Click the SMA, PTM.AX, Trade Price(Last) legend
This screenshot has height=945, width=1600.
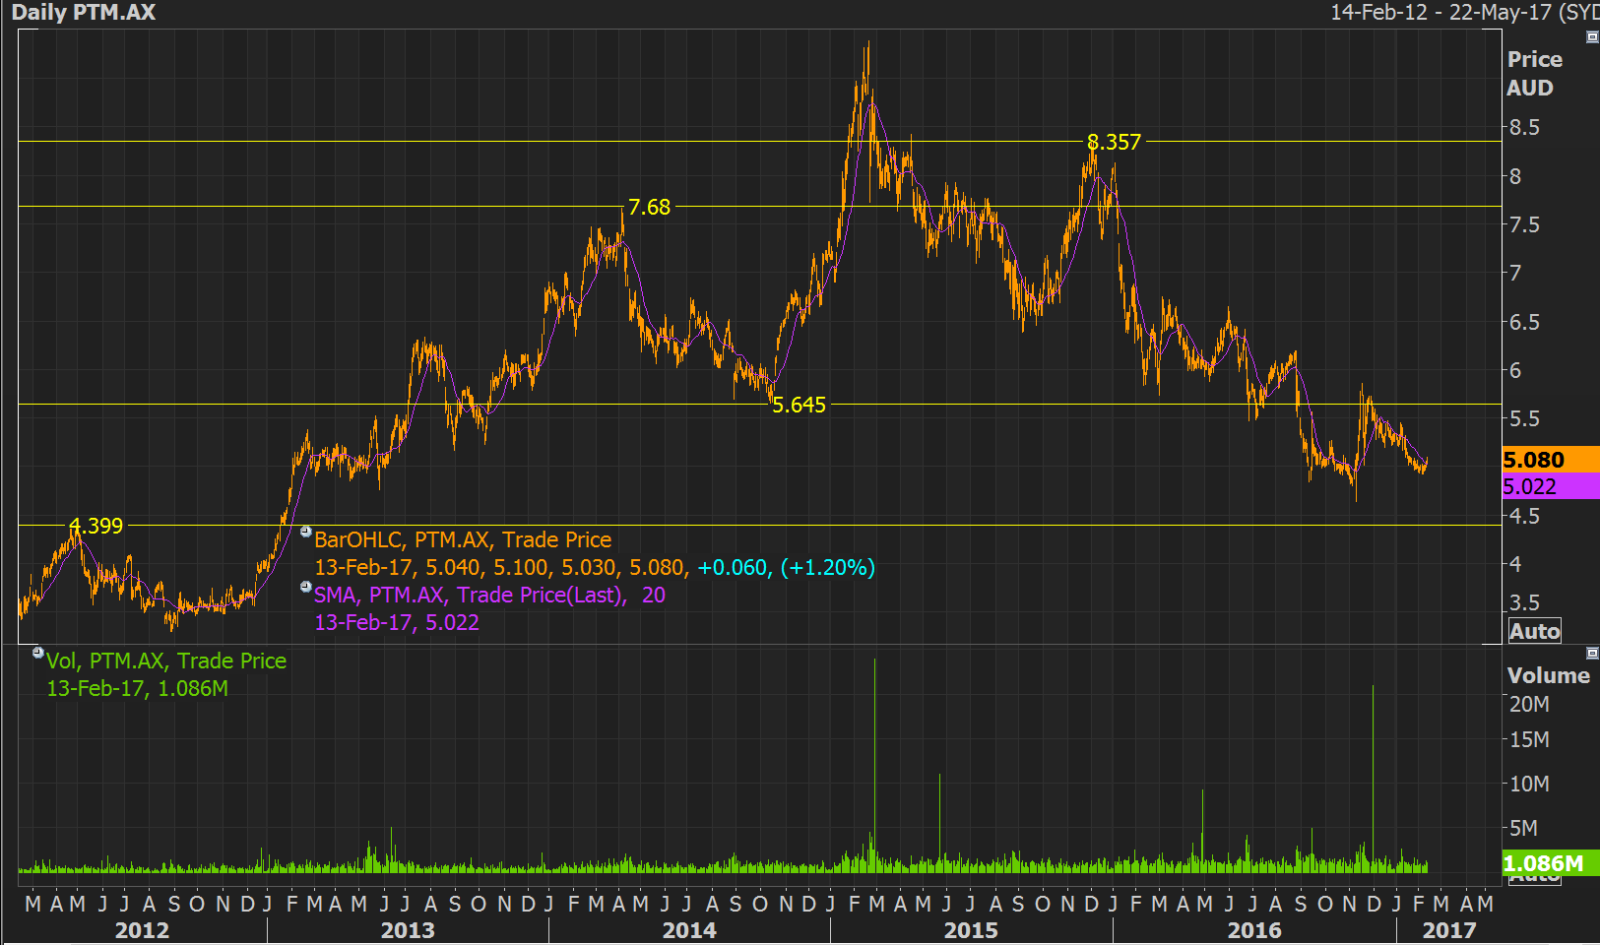[490, 595]
